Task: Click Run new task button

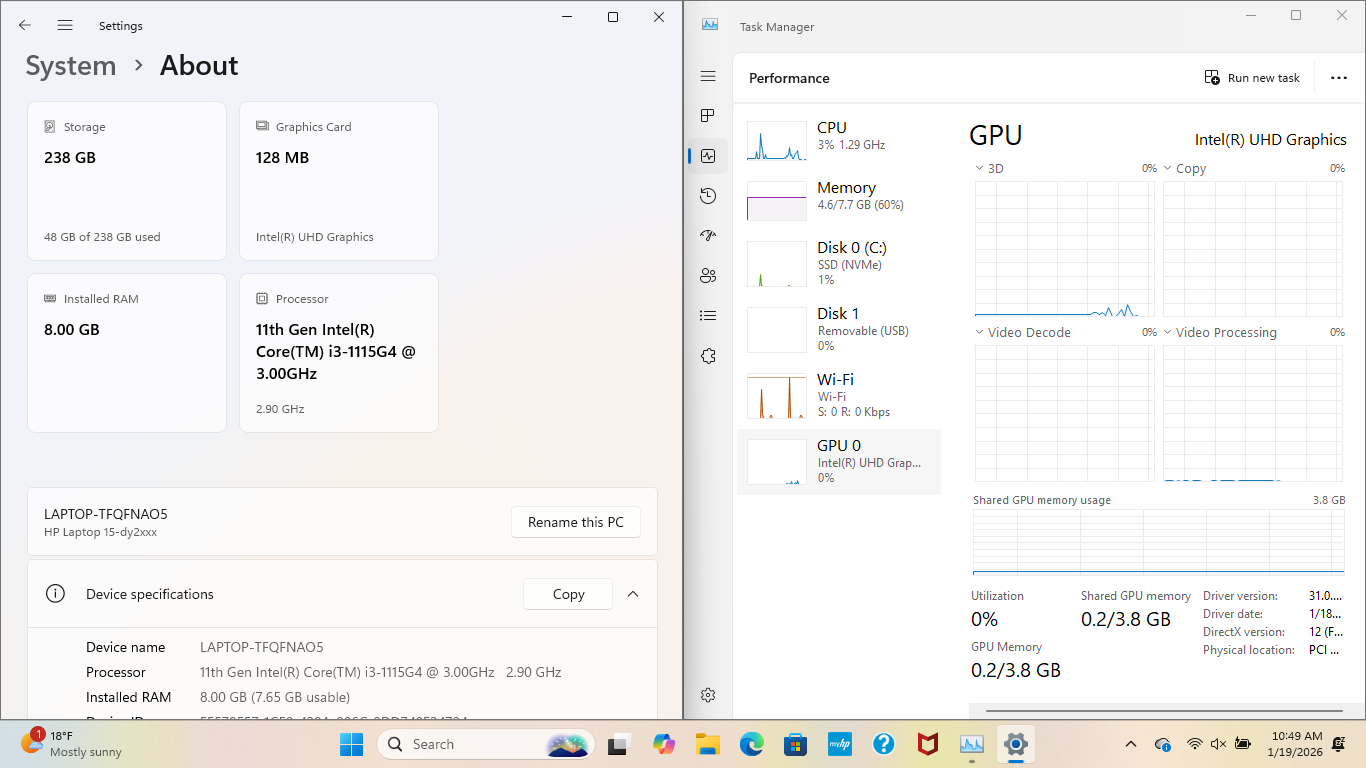Action: click(1252, 78)
